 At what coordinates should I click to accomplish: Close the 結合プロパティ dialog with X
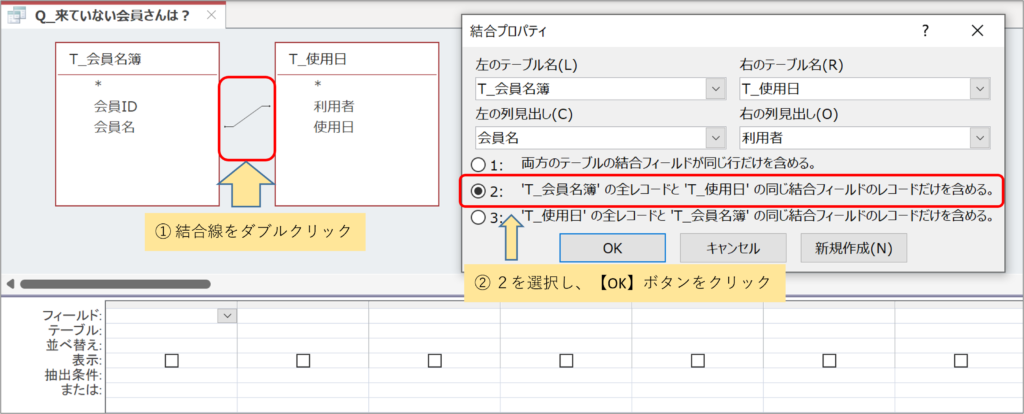tap(977, 31)
